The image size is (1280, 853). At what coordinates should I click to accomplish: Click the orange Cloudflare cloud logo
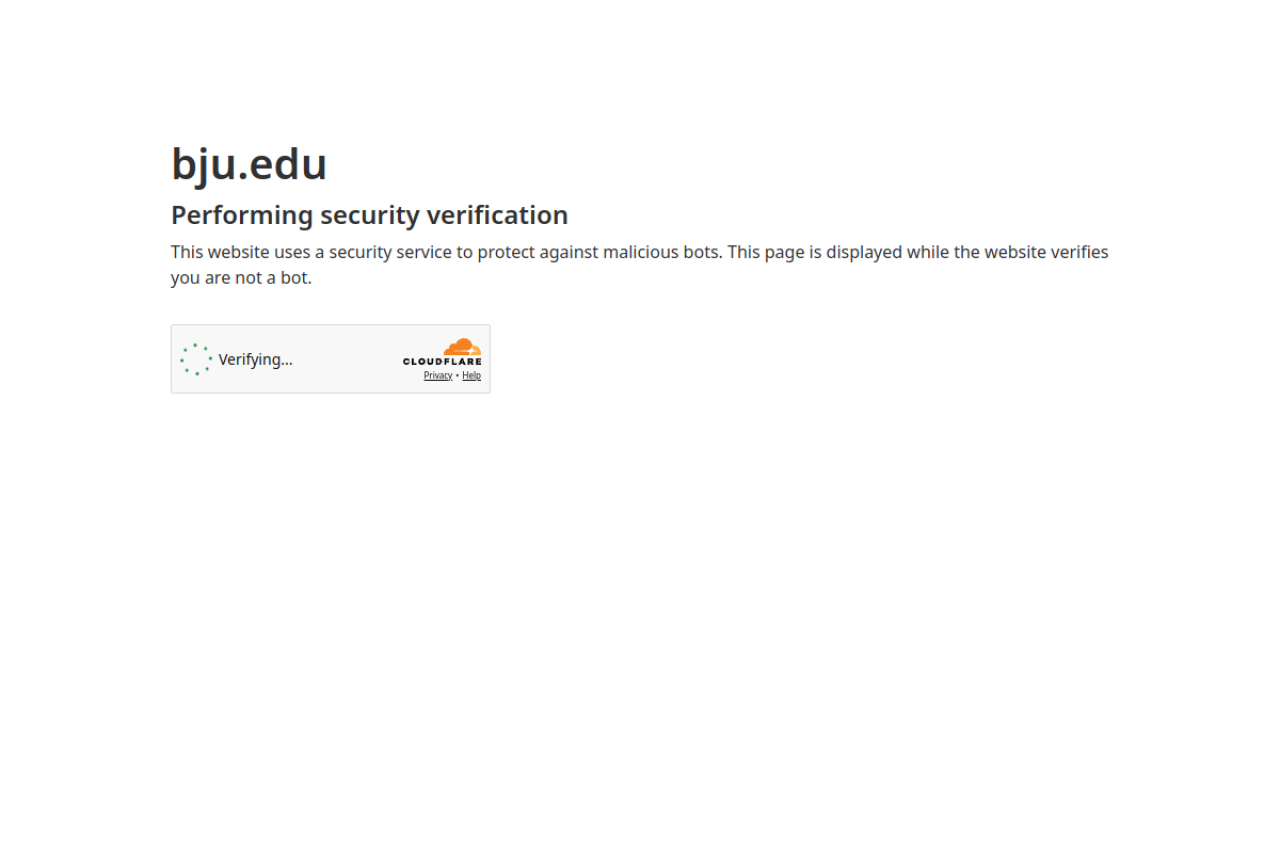462,347
